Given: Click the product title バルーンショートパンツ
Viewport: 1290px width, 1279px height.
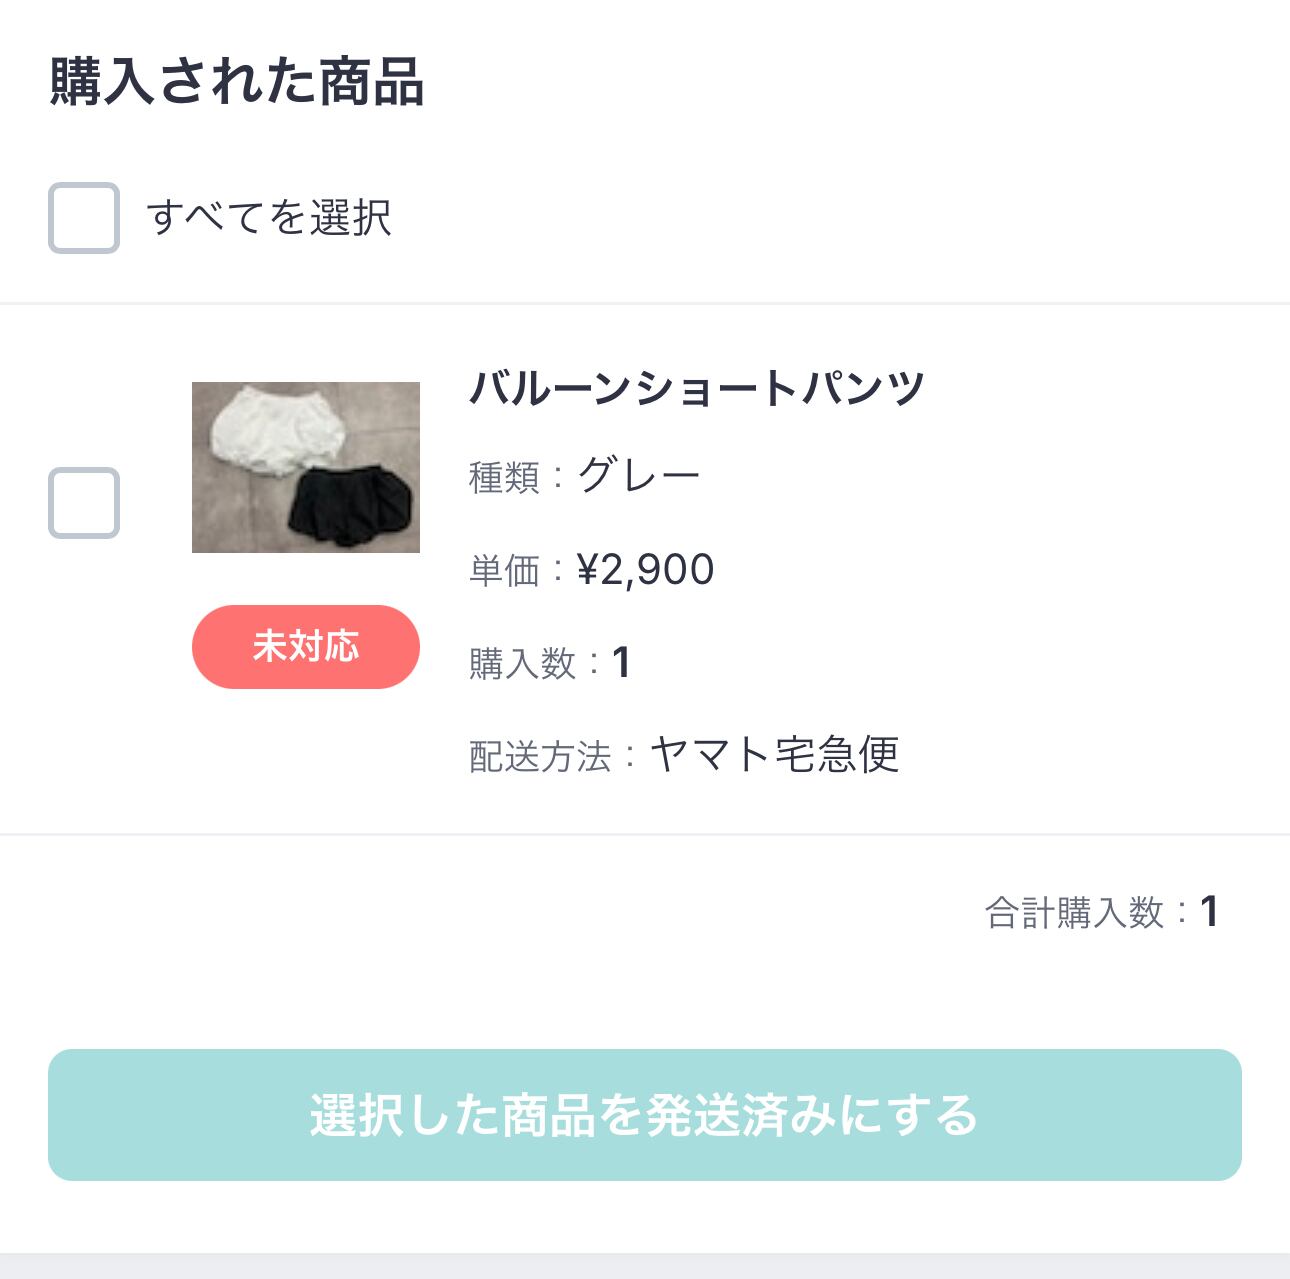Looking at the screenshot, I should coord(697,388).
